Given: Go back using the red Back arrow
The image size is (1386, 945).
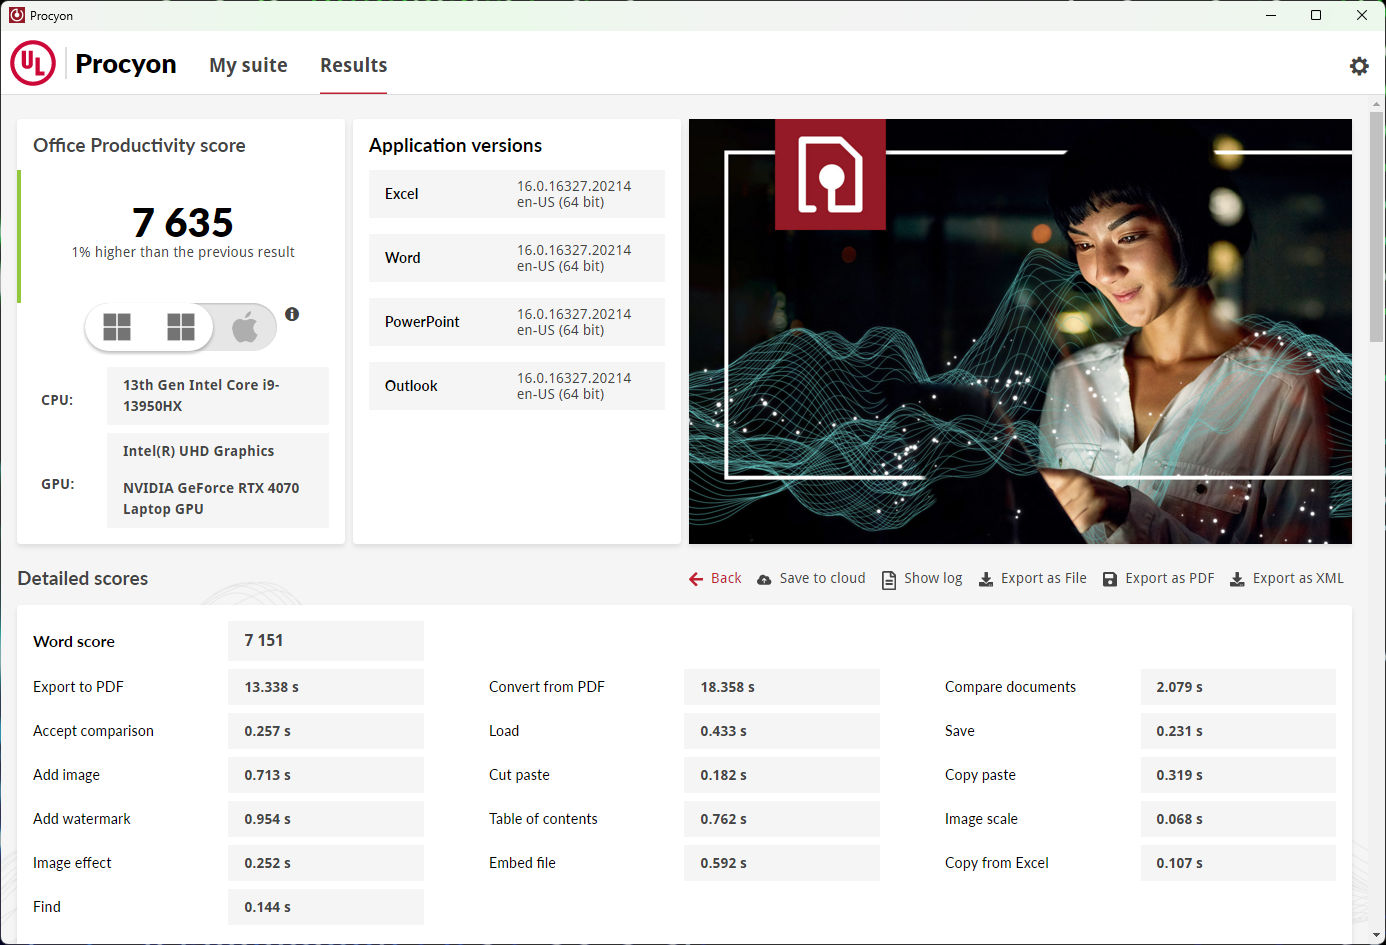Looking at the screenshot, I should [715, 579].
